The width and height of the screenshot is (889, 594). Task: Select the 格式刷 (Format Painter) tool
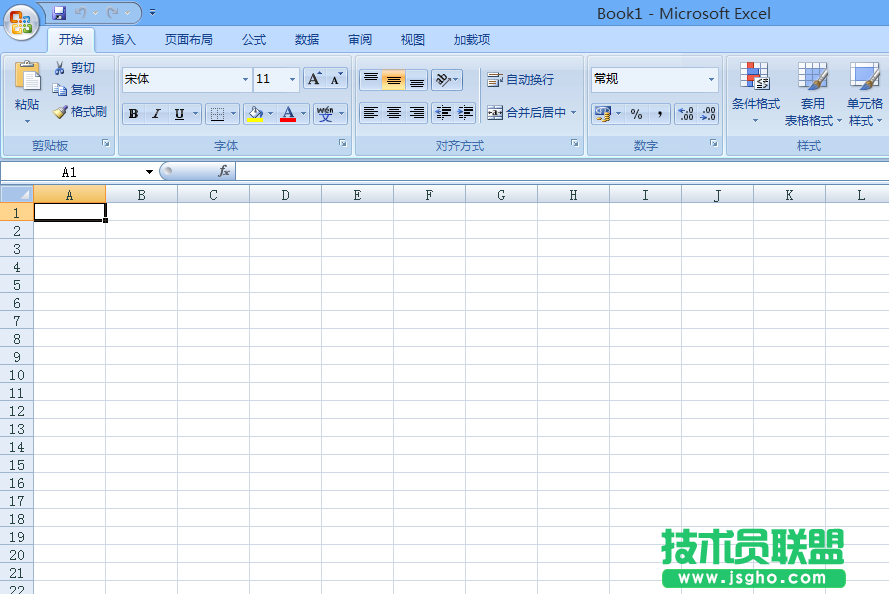pos(80,112)
